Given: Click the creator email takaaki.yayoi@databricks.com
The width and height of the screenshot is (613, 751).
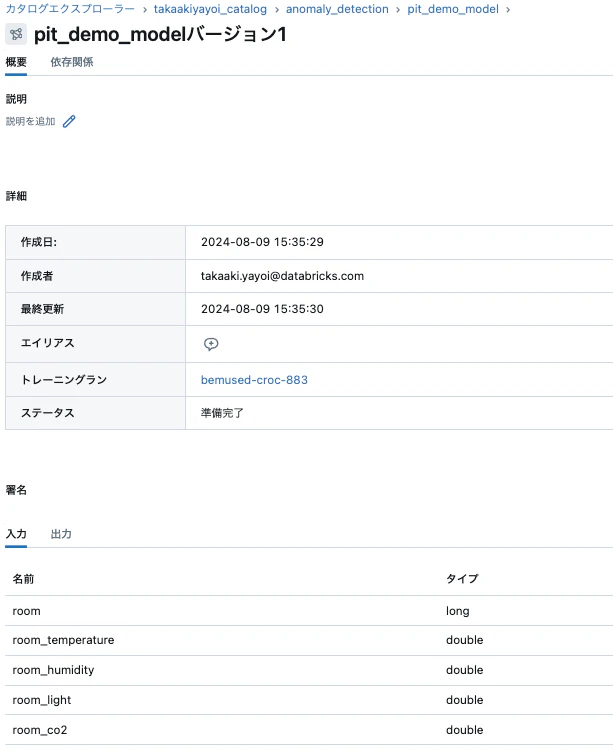Looking at the screenshot, I should pyautogui.click(x=282, y=276).
